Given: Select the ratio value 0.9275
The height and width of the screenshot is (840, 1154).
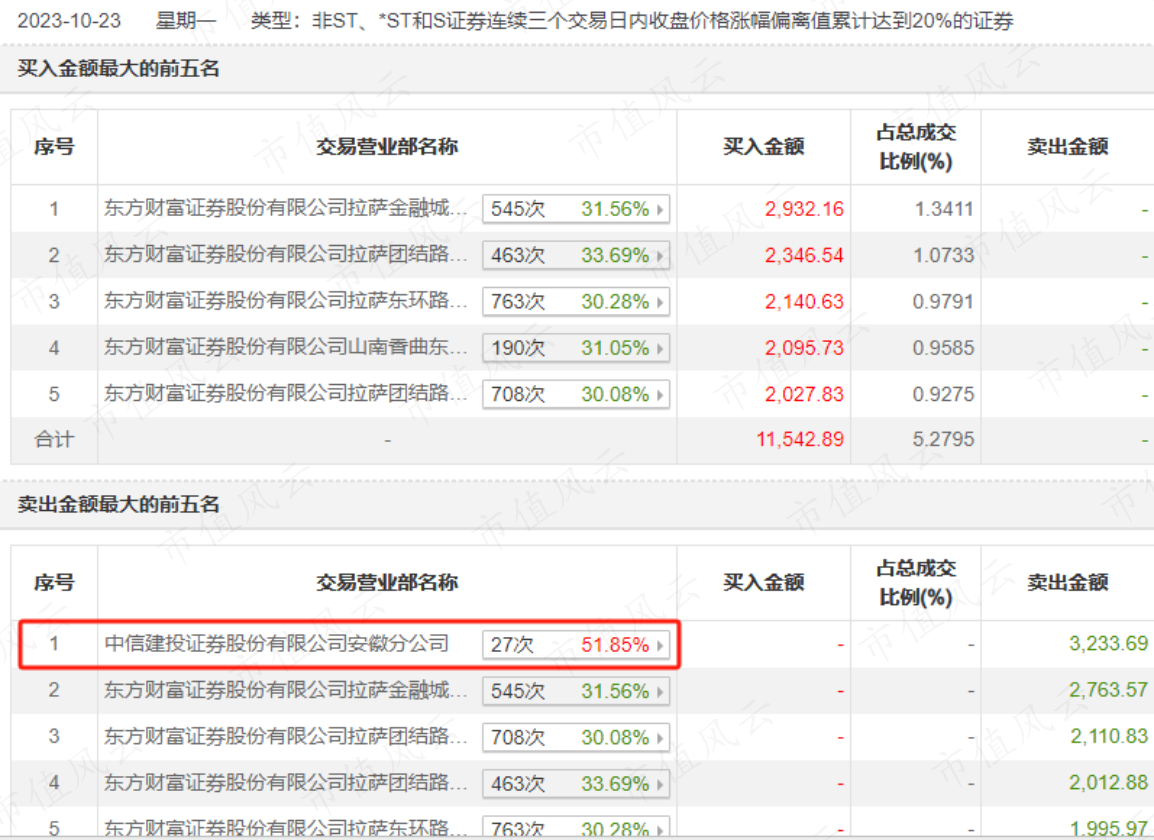Looking at the screenshot, I should pyautogui.click(x=944, y=395).
